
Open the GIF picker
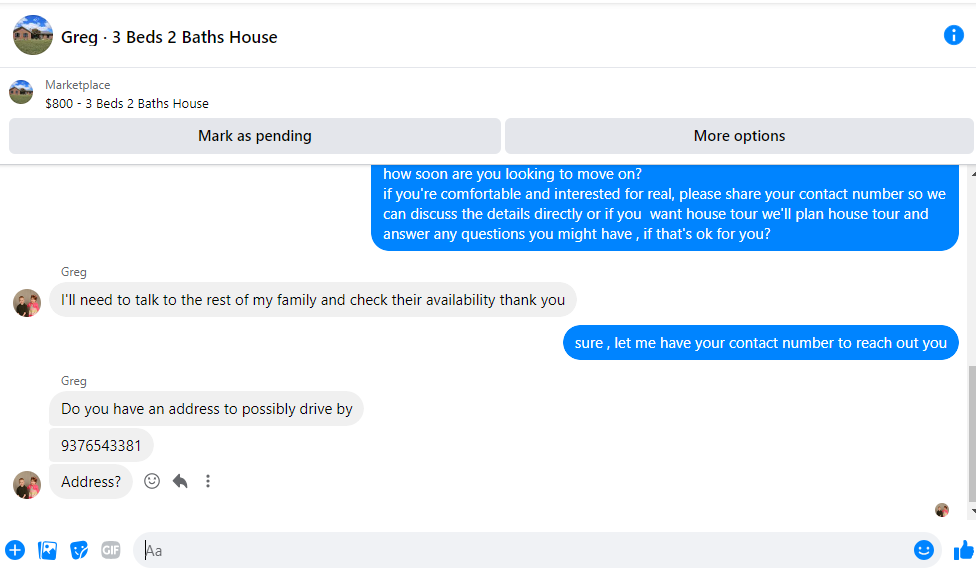pyautogui.click(x=111, y=550)
